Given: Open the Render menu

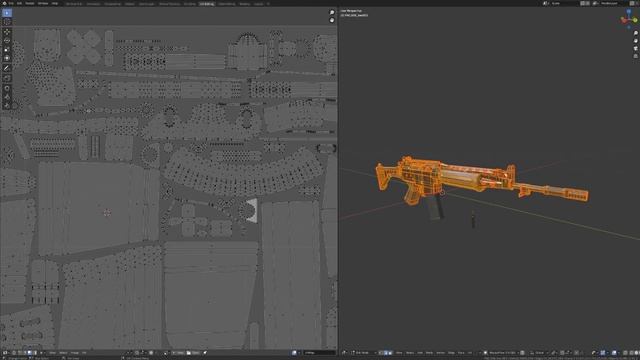Looking at the screenshot, I should (30, 3).
